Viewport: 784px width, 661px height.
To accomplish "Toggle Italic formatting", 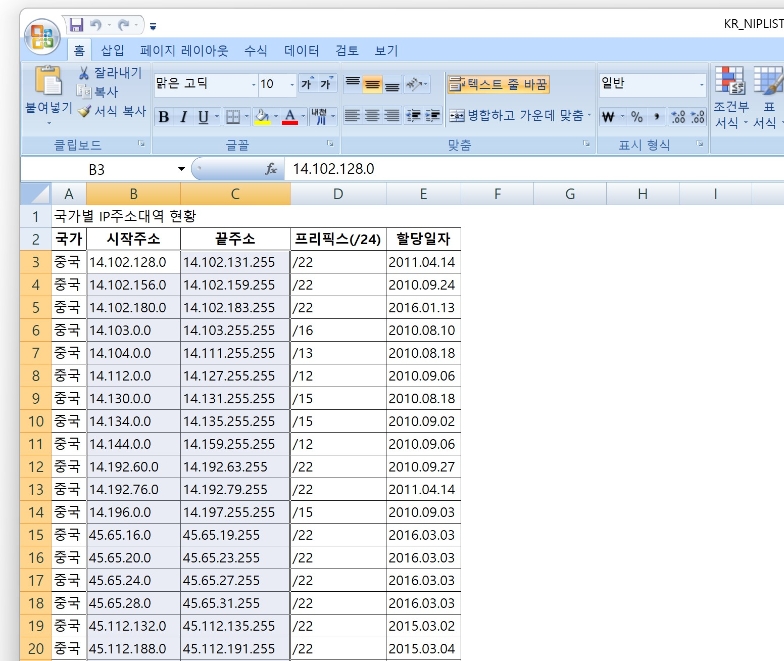I will pyautogui.click(x=184, y=117).
